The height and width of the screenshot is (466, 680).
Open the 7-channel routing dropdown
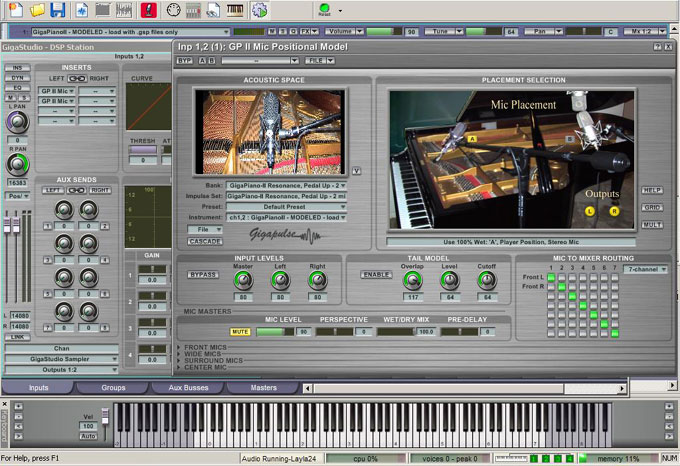tap(646, 269)
